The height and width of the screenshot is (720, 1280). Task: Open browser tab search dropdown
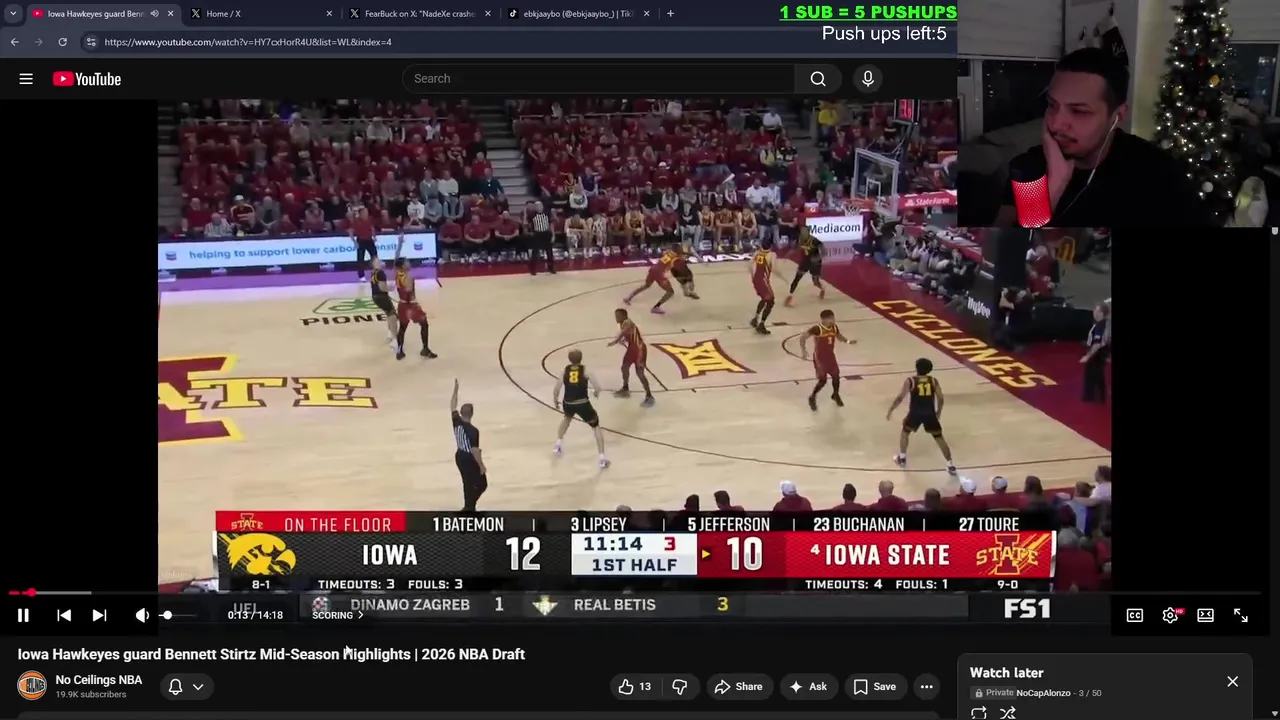(x=13, y=14)
